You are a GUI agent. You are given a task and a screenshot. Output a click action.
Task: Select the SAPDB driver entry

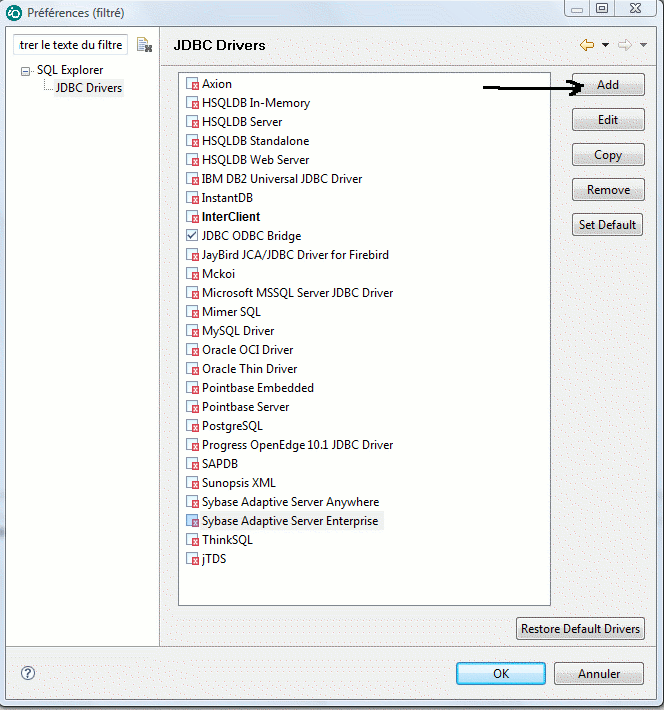point(220,464)
